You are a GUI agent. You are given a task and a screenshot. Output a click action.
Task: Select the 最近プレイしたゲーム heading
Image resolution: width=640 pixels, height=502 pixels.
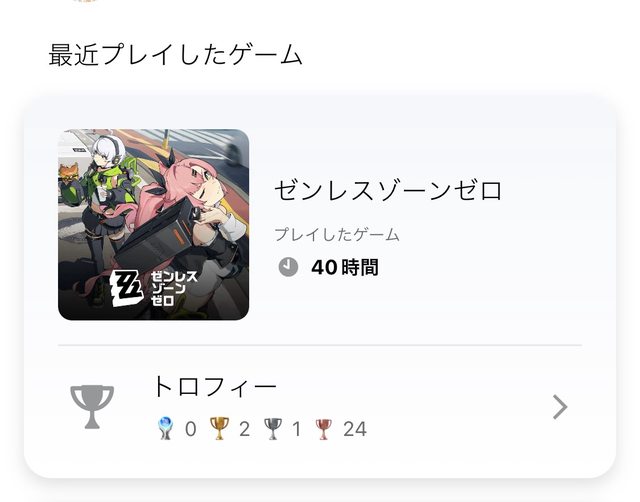(x=176, y=55)
